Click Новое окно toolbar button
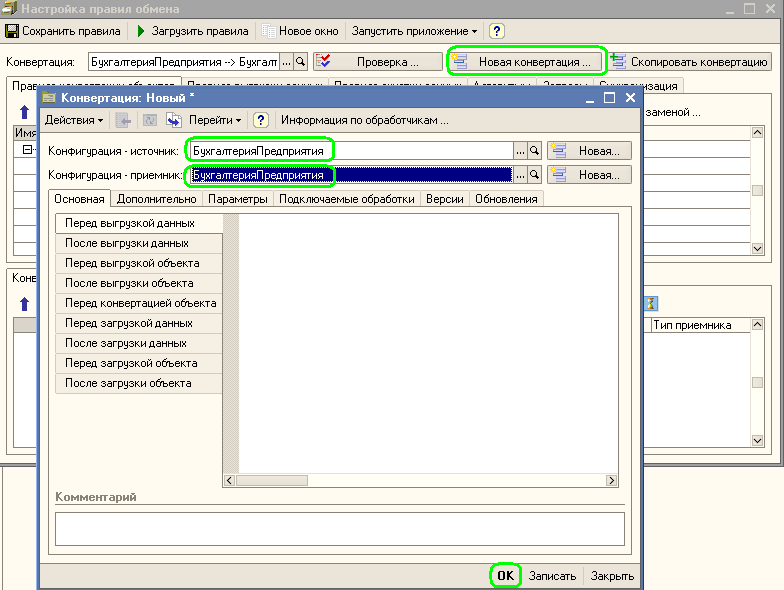 coord(300,31)
